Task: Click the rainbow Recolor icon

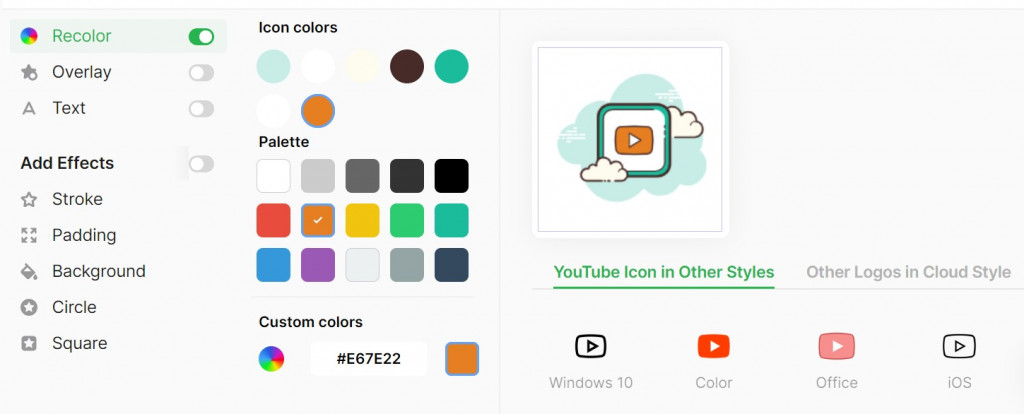Action: 29,36
